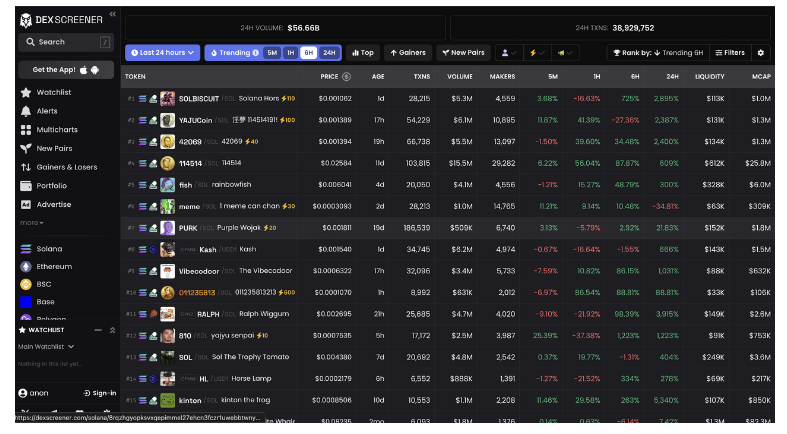Click the Trending info icon
Viewport: 787px width, 434px height.
tap(256, 53)
